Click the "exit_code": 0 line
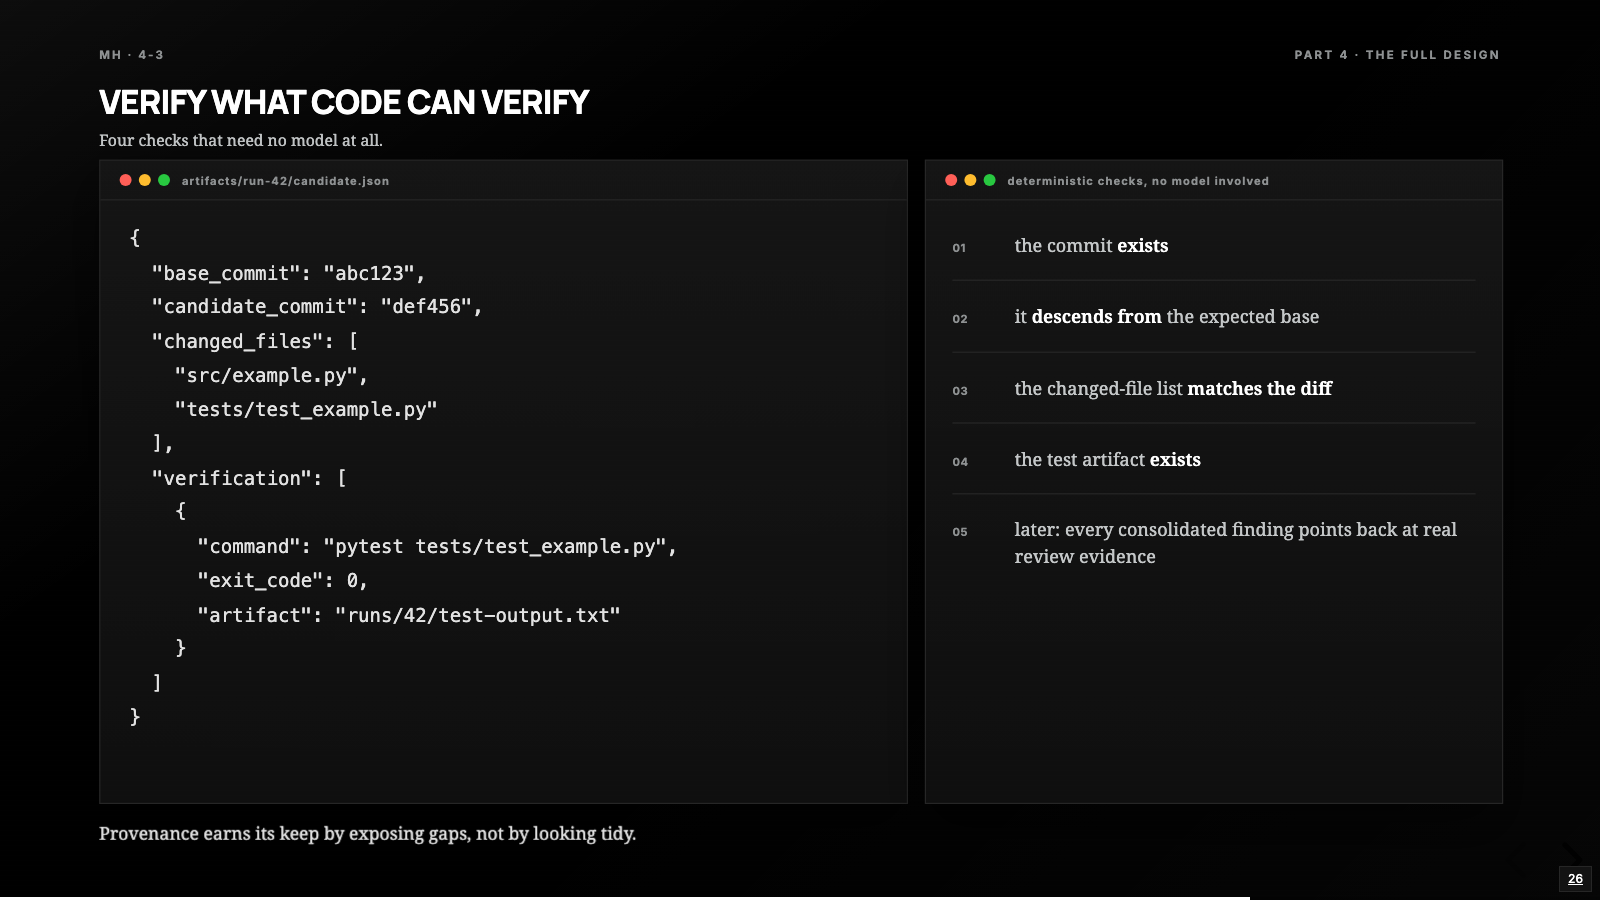 pos(283,580)
